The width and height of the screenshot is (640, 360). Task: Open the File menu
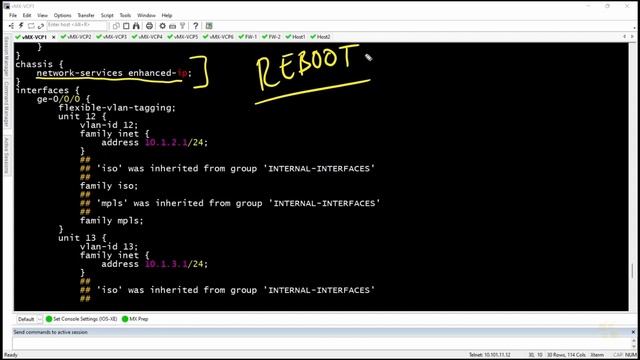[13, 16]
